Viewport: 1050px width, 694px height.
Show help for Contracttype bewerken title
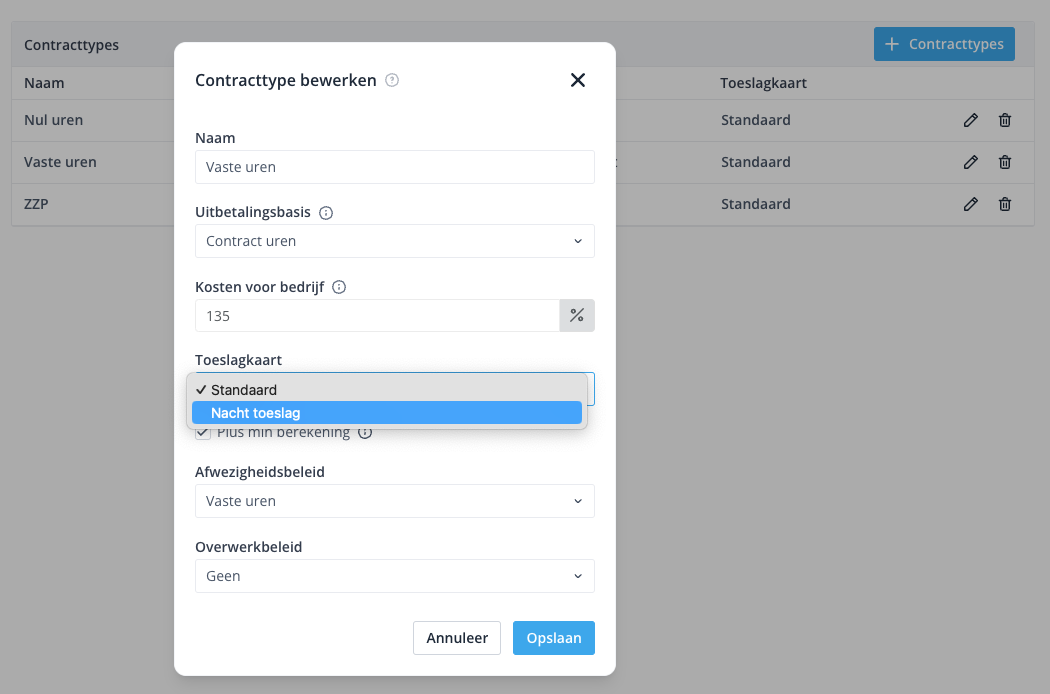(x=392, y=80)
